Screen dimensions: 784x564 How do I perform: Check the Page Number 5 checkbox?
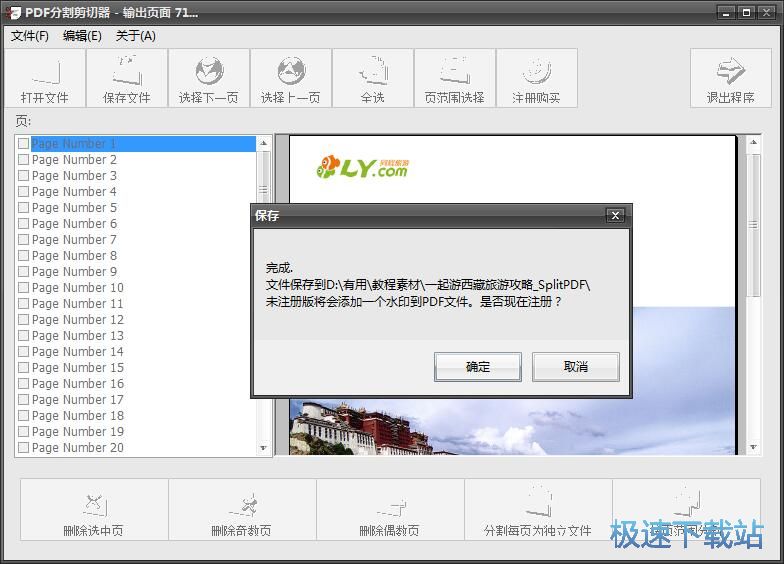(24, 208)
